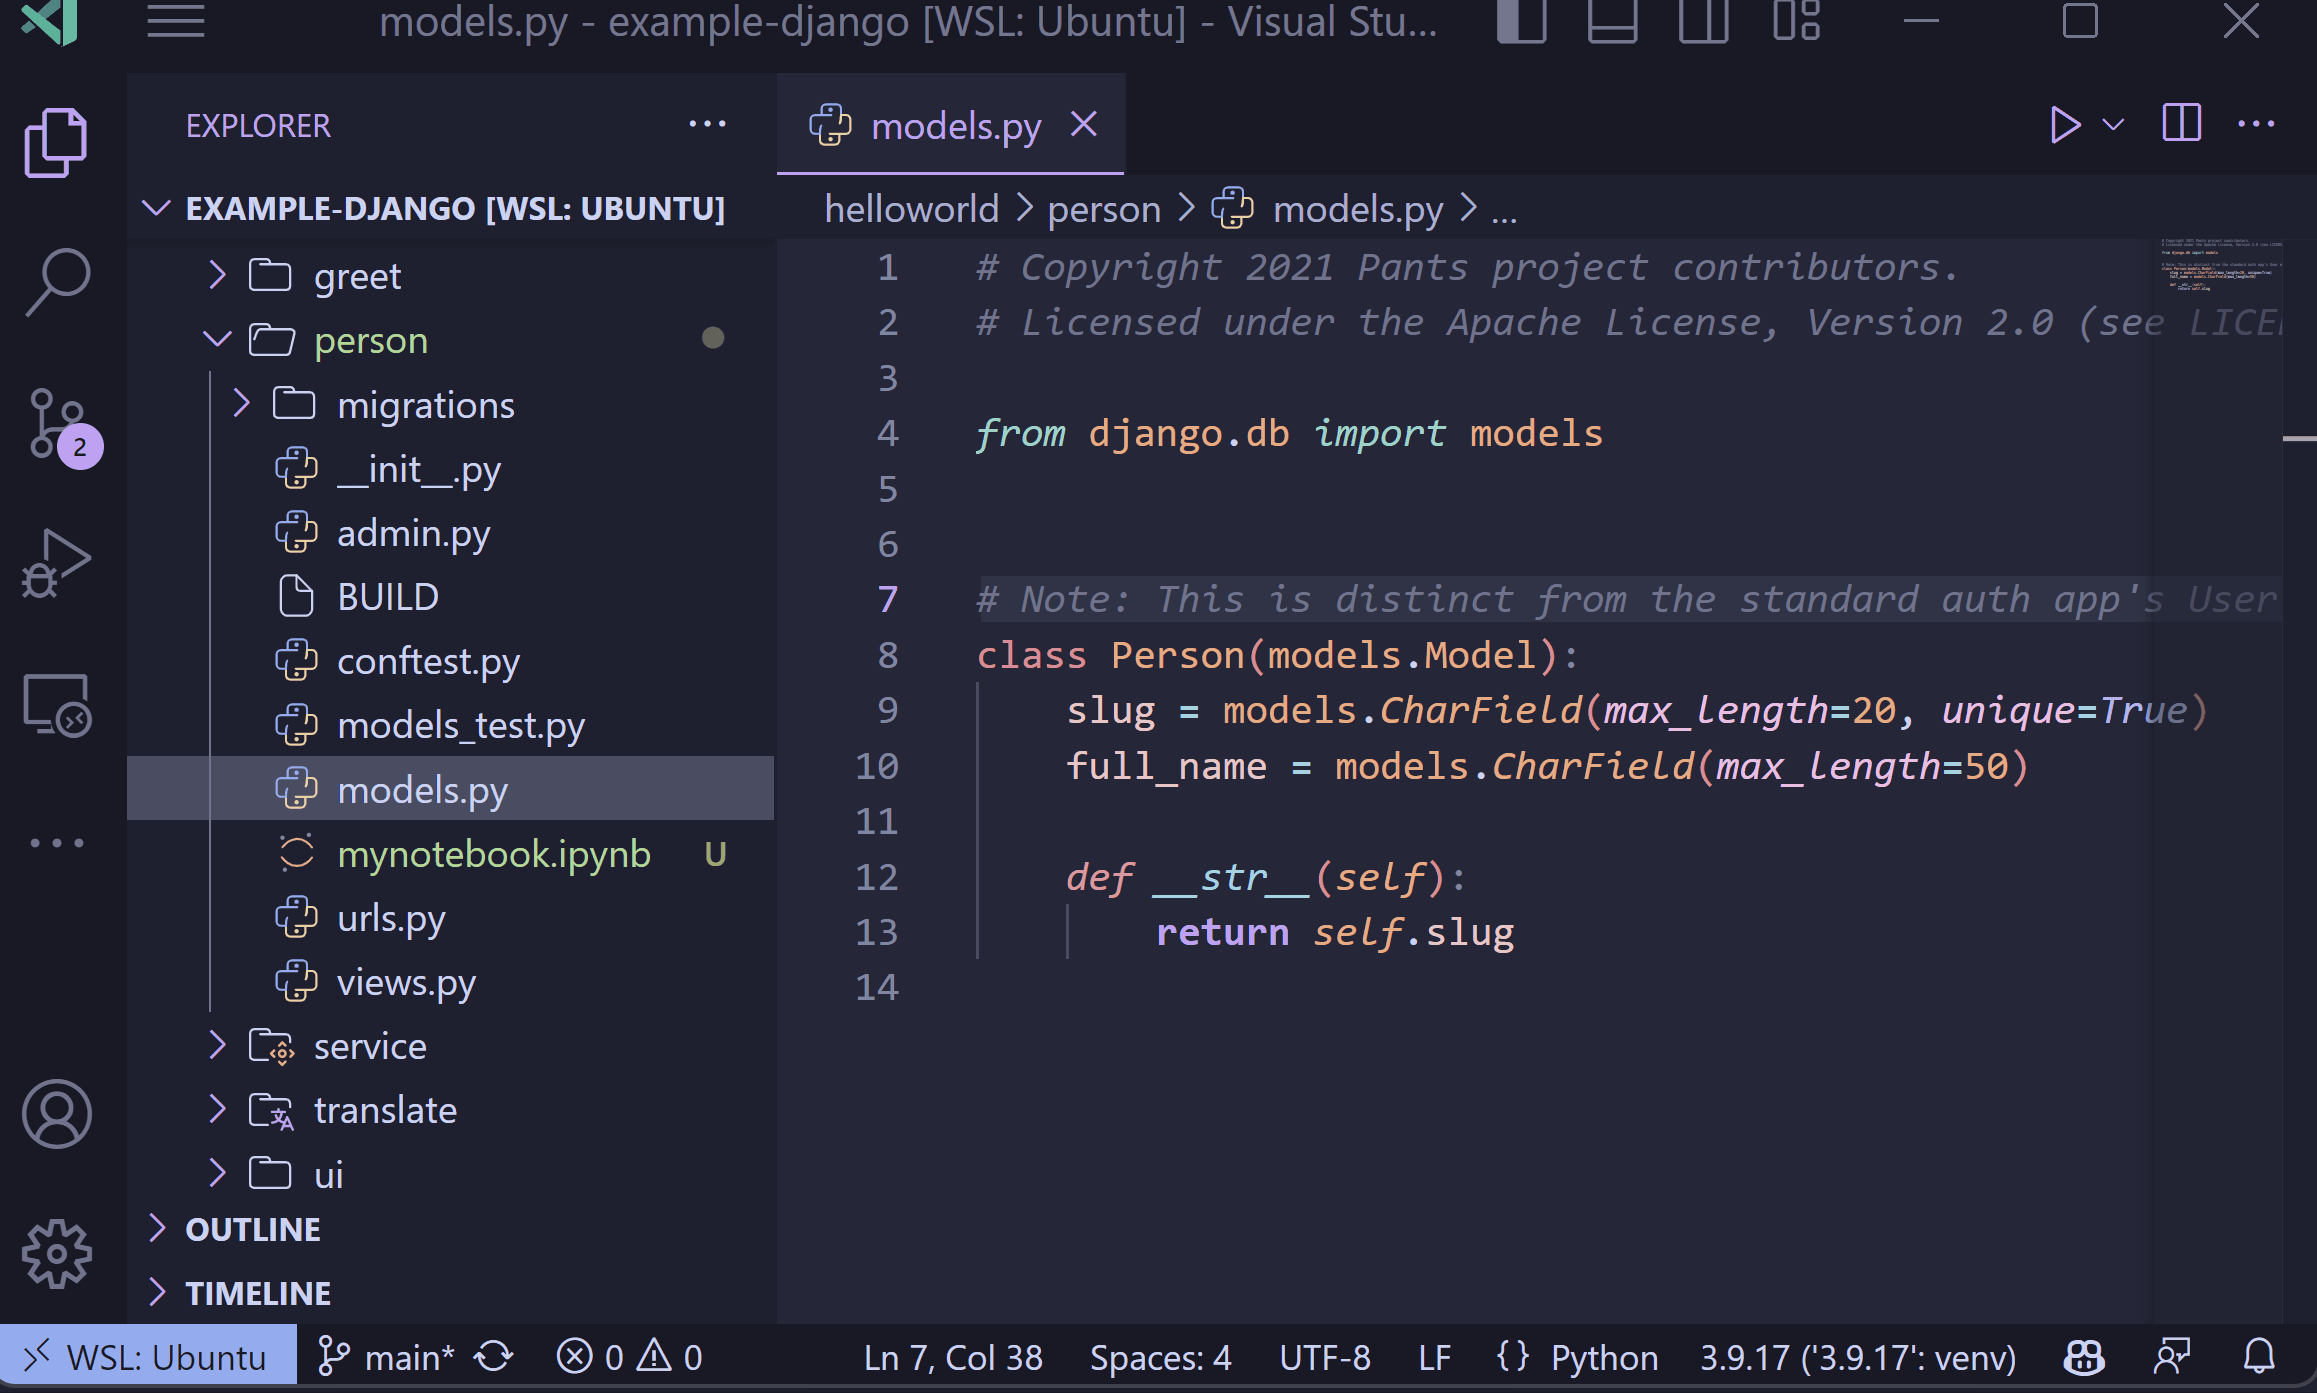Open Source Control view with 2 changes
2317x1393 pixels.
(x=62, y=428)
